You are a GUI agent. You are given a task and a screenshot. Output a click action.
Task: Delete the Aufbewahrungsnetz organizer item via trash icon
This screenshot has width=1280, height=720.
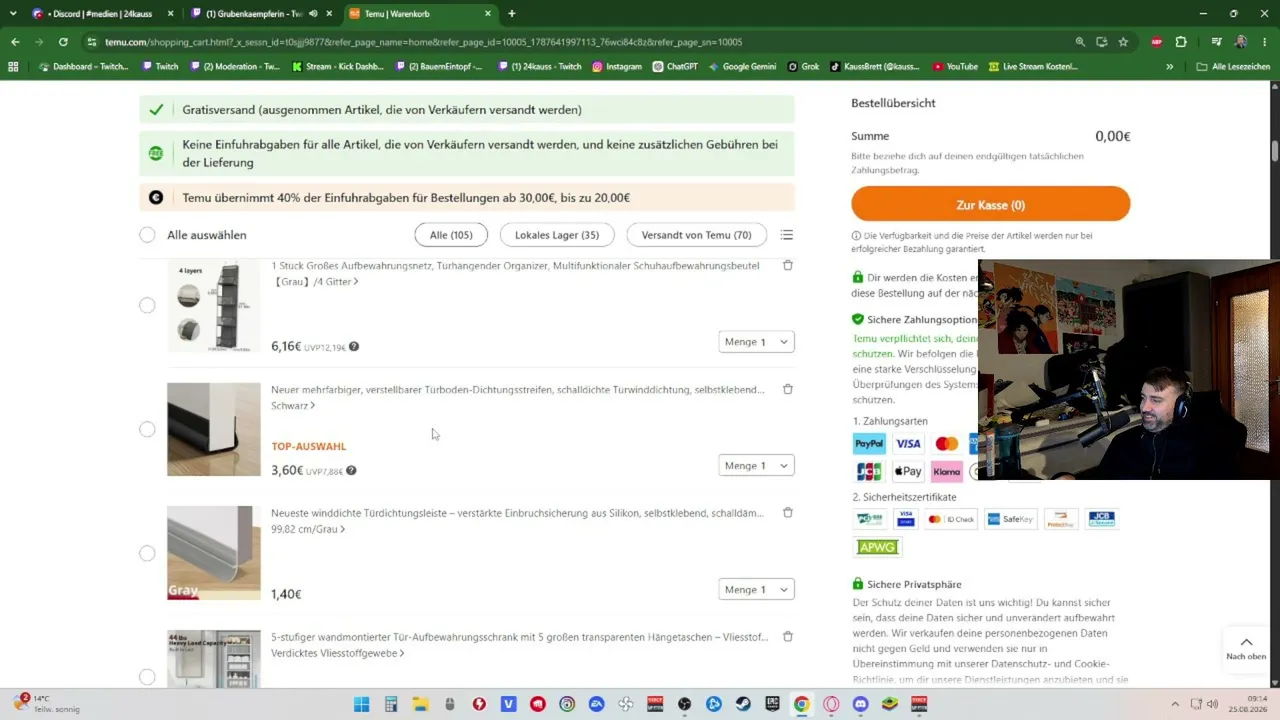click(x=788, y=266)
